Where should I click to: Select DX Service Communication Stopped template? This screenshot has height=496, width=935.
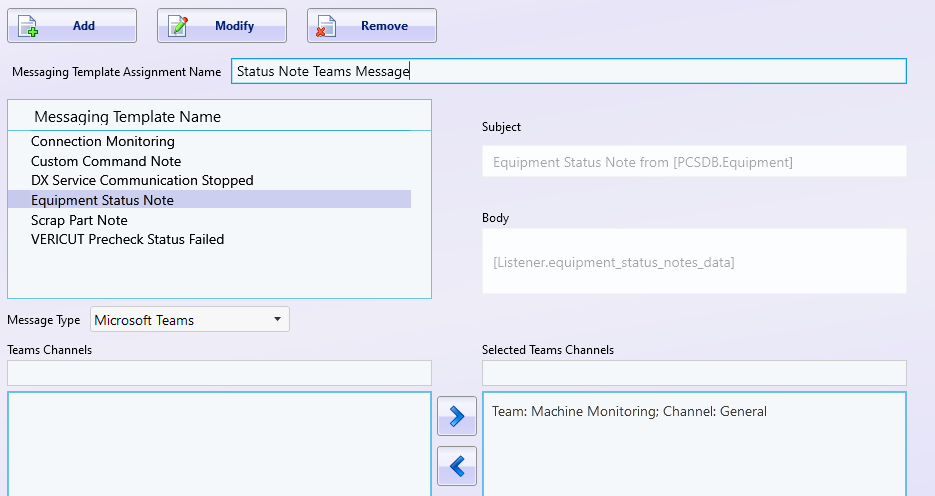tap(209, 180)
